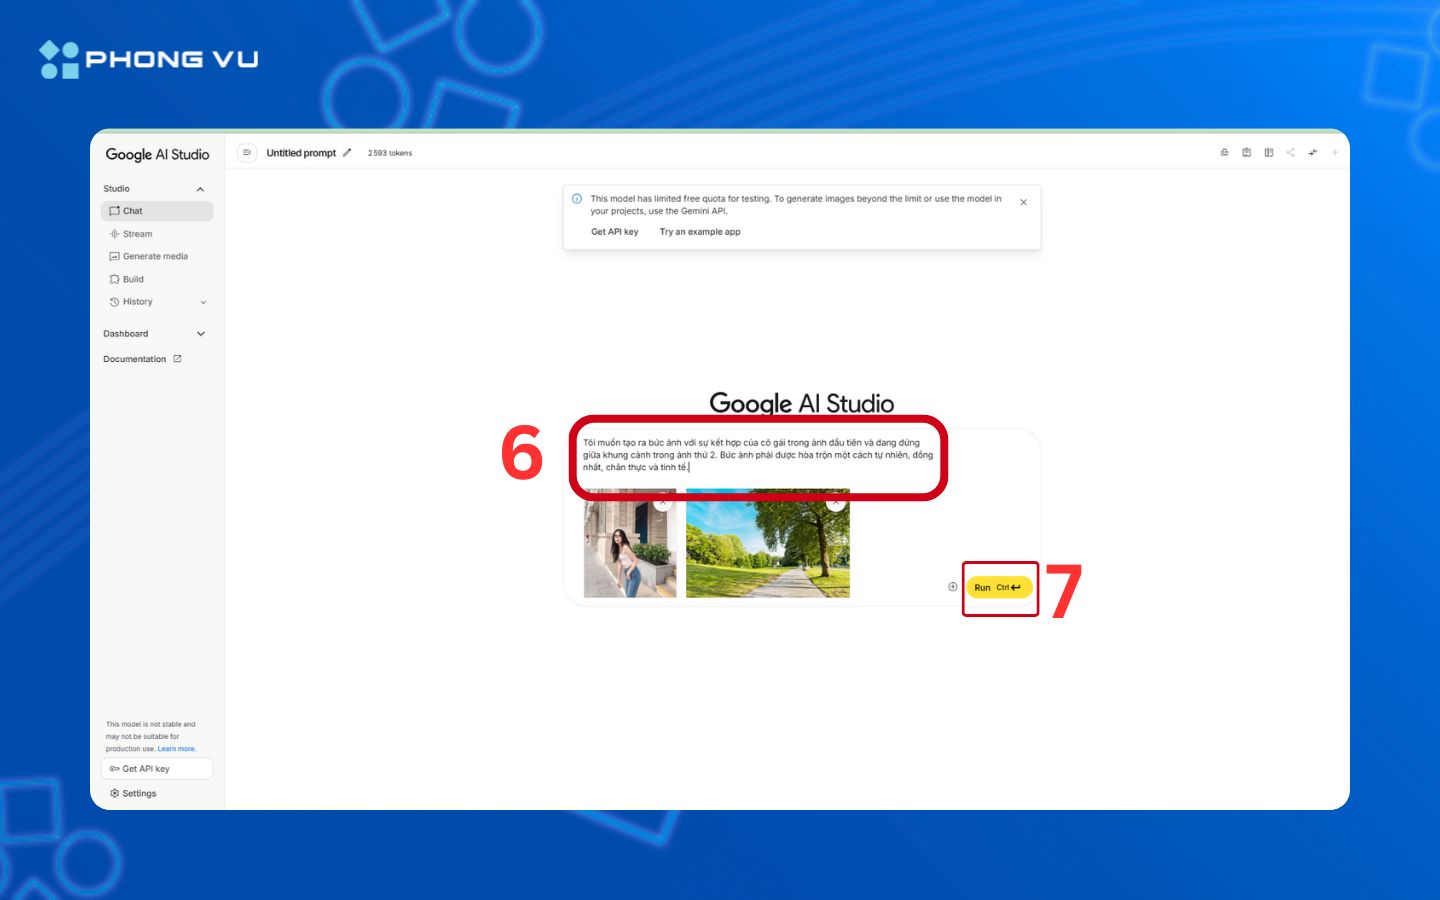Expand the Dashboard section

coord(200,334)
